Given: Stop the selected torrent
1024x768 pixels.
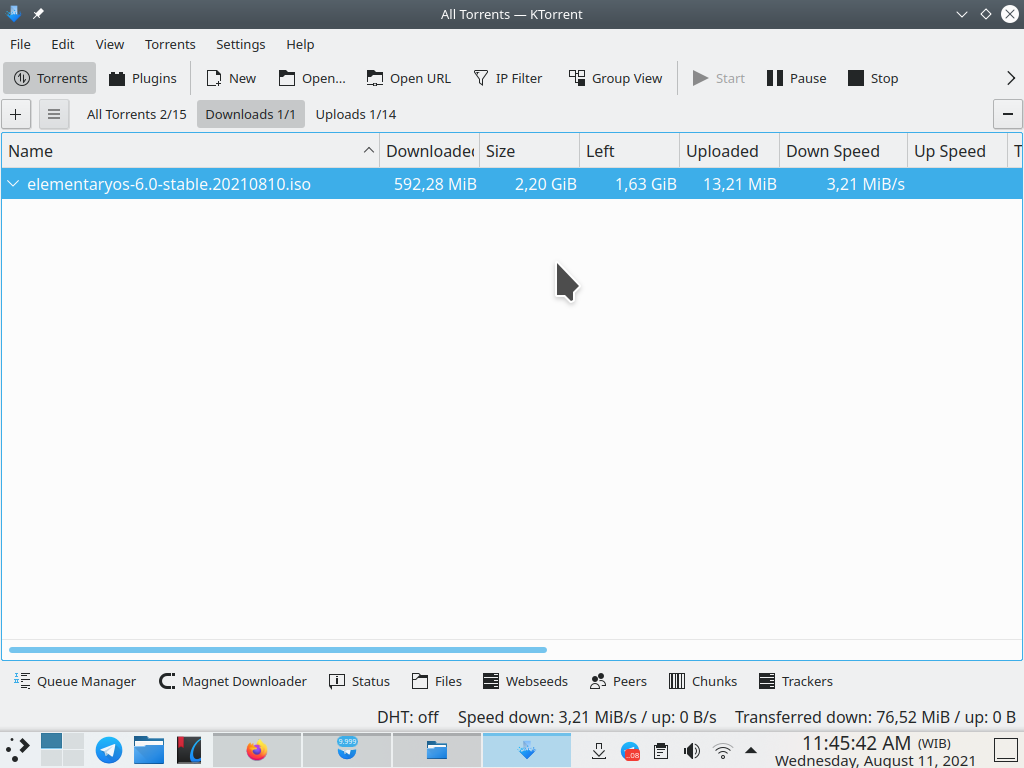Looking at the screenshot, I should [872, 78].
